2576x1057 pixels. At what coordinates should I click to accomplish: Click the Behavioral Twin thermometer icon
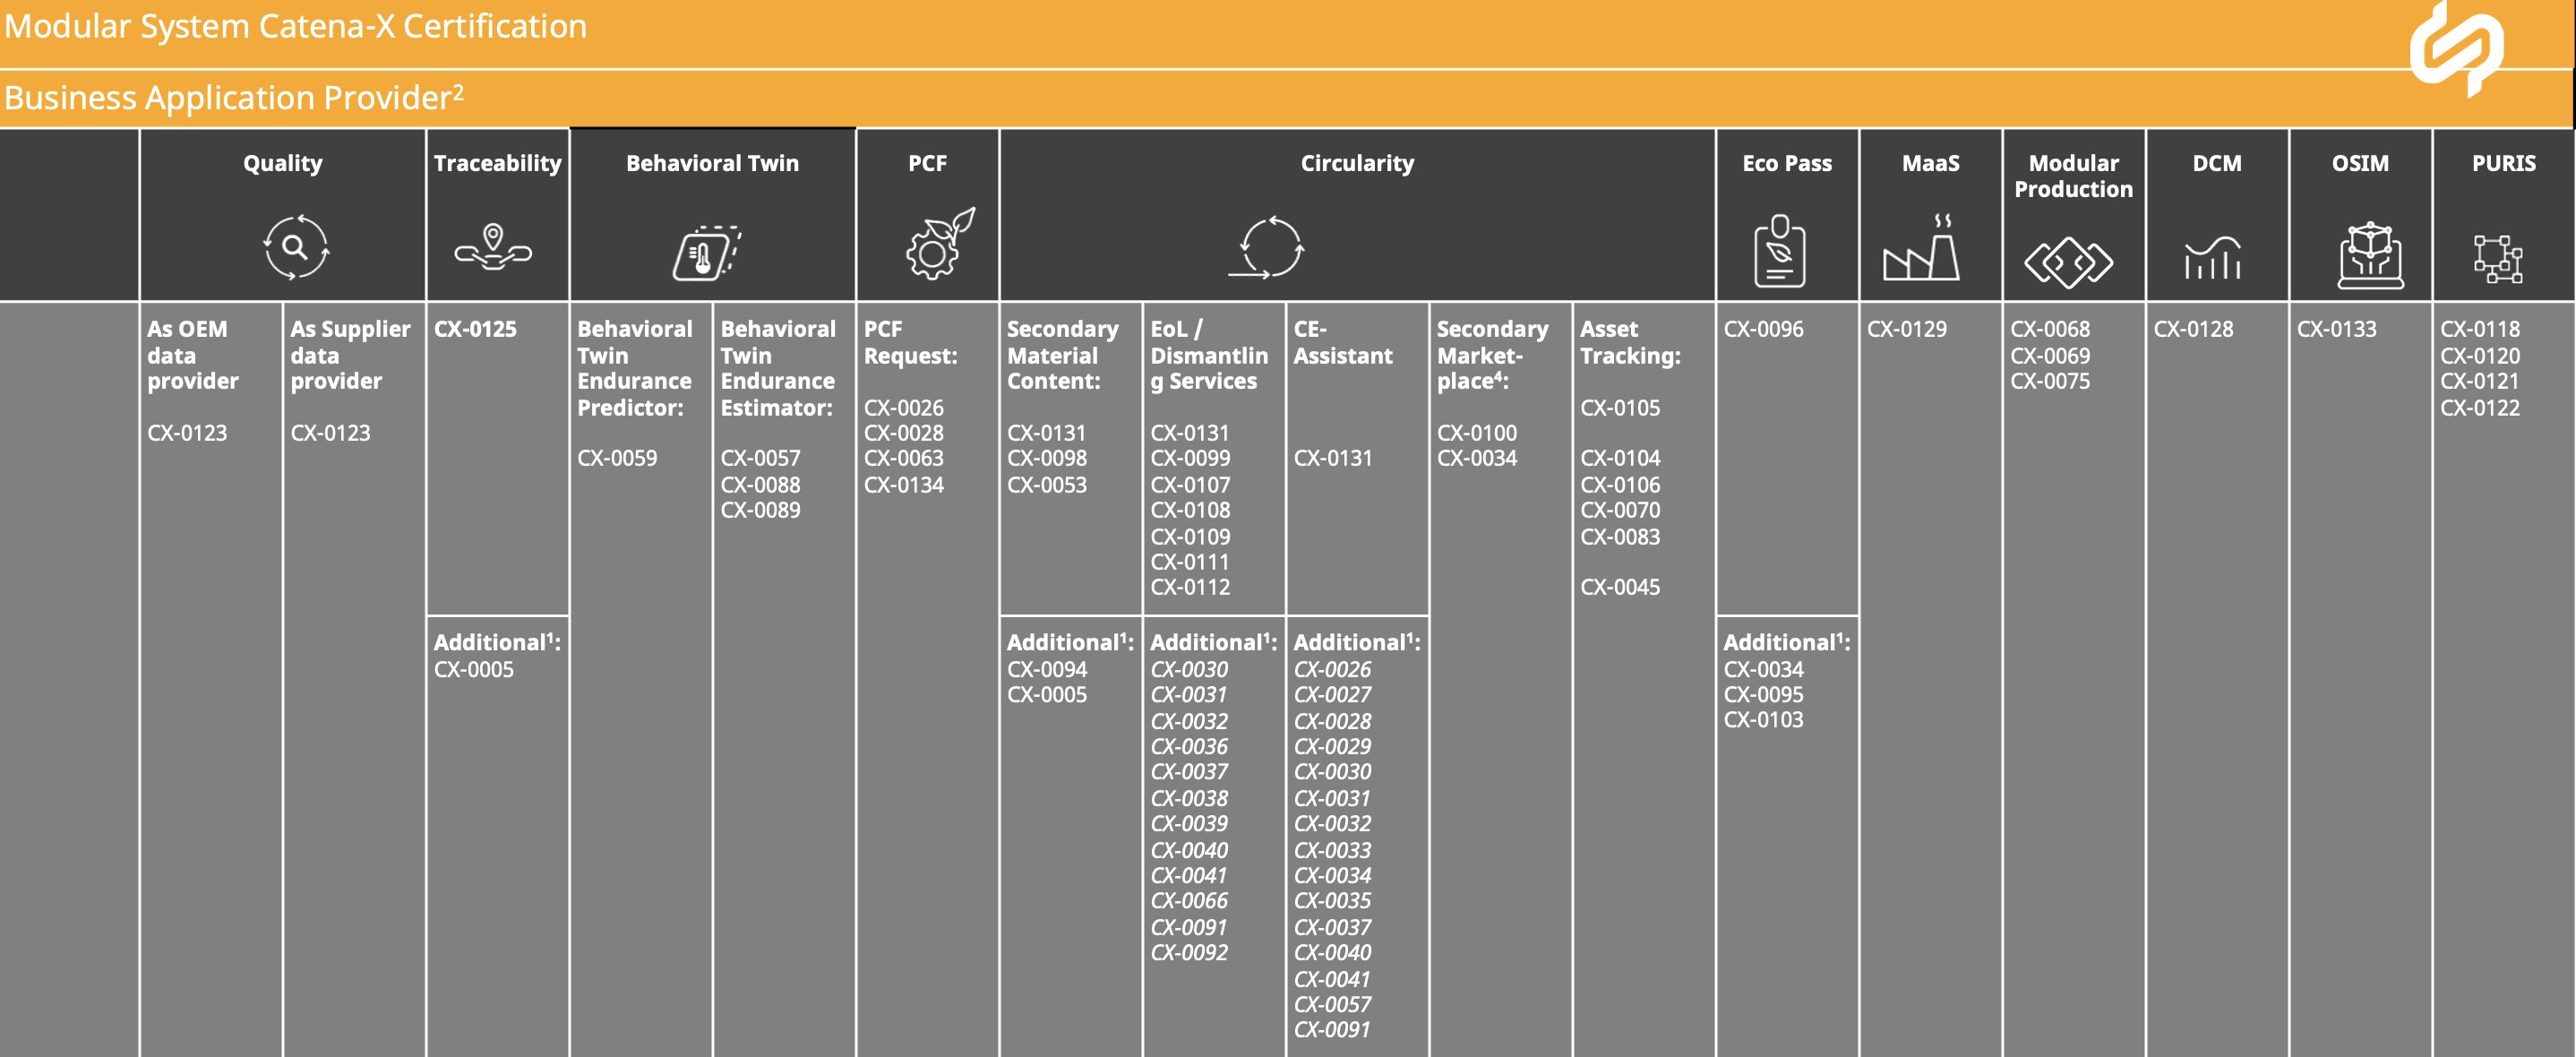[x=706, y=252]
